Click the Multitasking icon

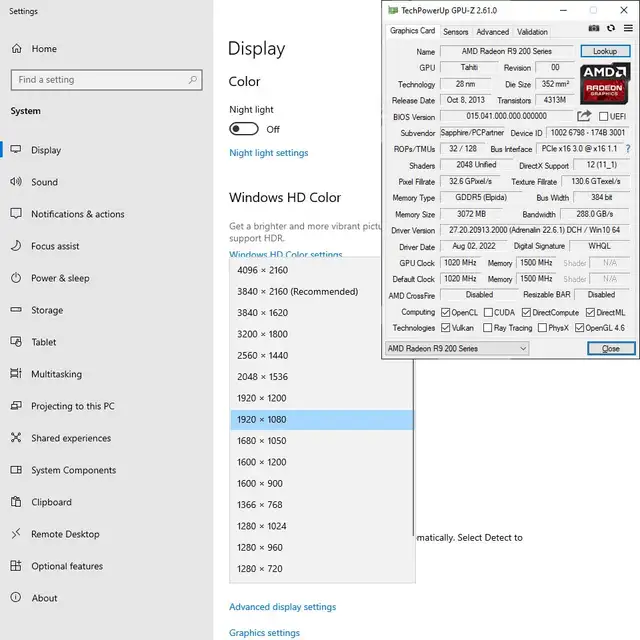[16, 373]
